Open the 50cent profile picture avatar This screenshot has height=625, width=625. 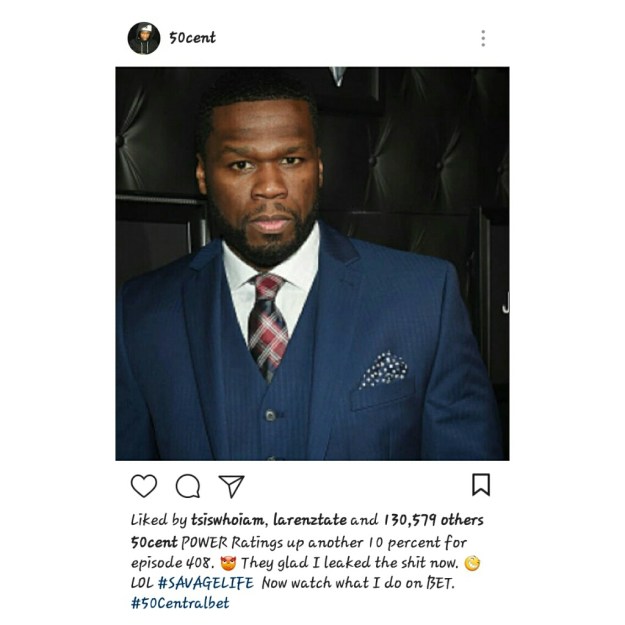click(144, 38)
